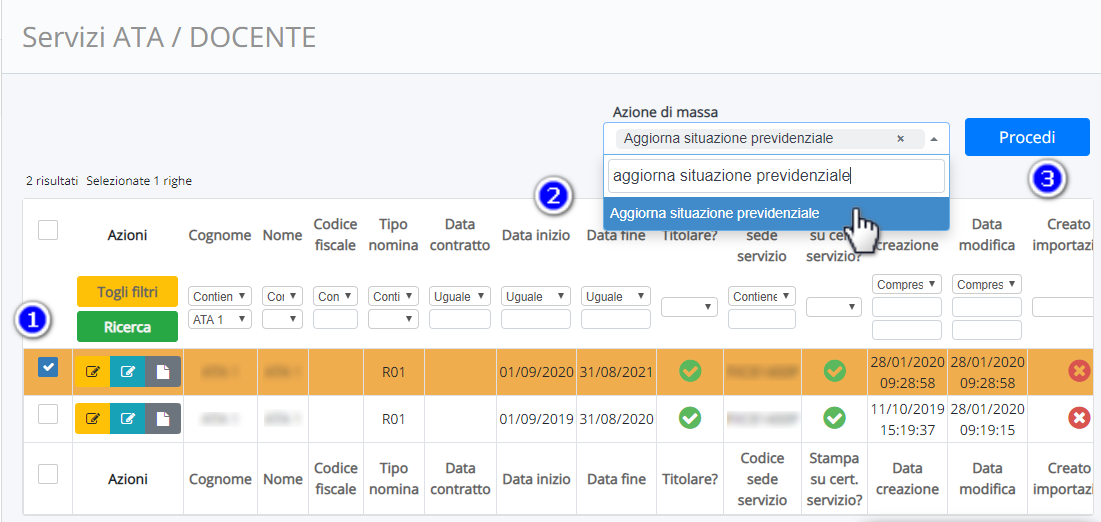Open Codice fiscale filter operator dropdown
1101x522 pixels.
336,296
